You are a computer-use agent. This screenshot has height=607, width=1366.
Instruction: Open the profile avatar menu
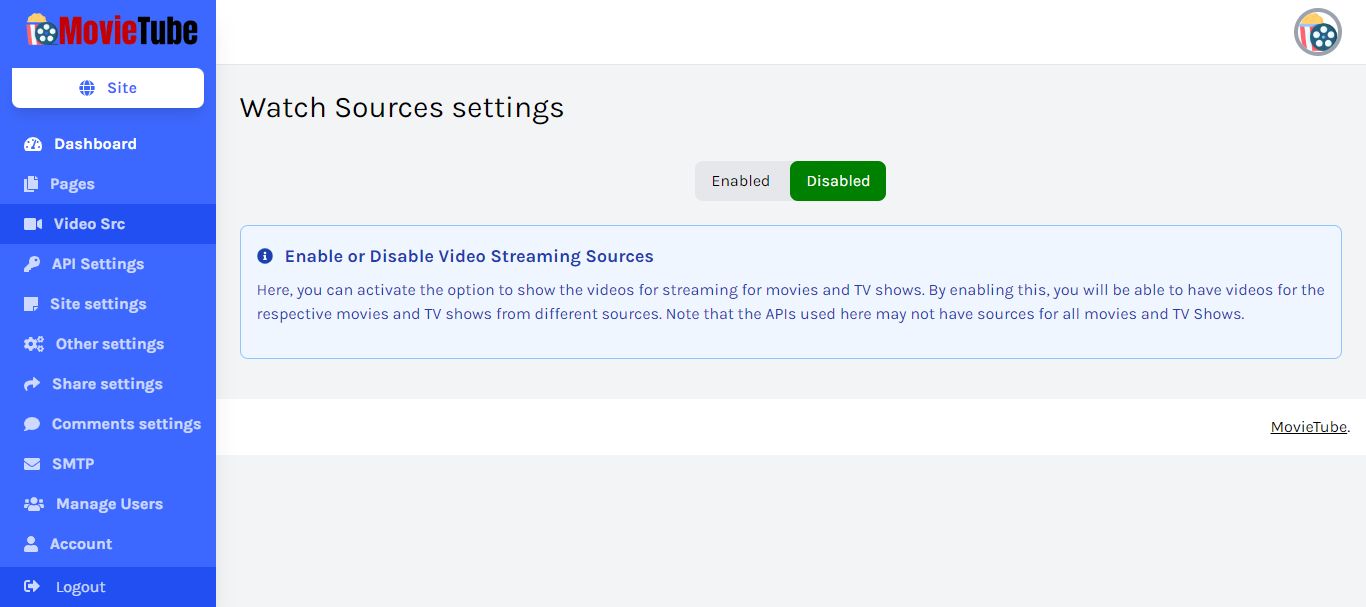click(1317, 33)
